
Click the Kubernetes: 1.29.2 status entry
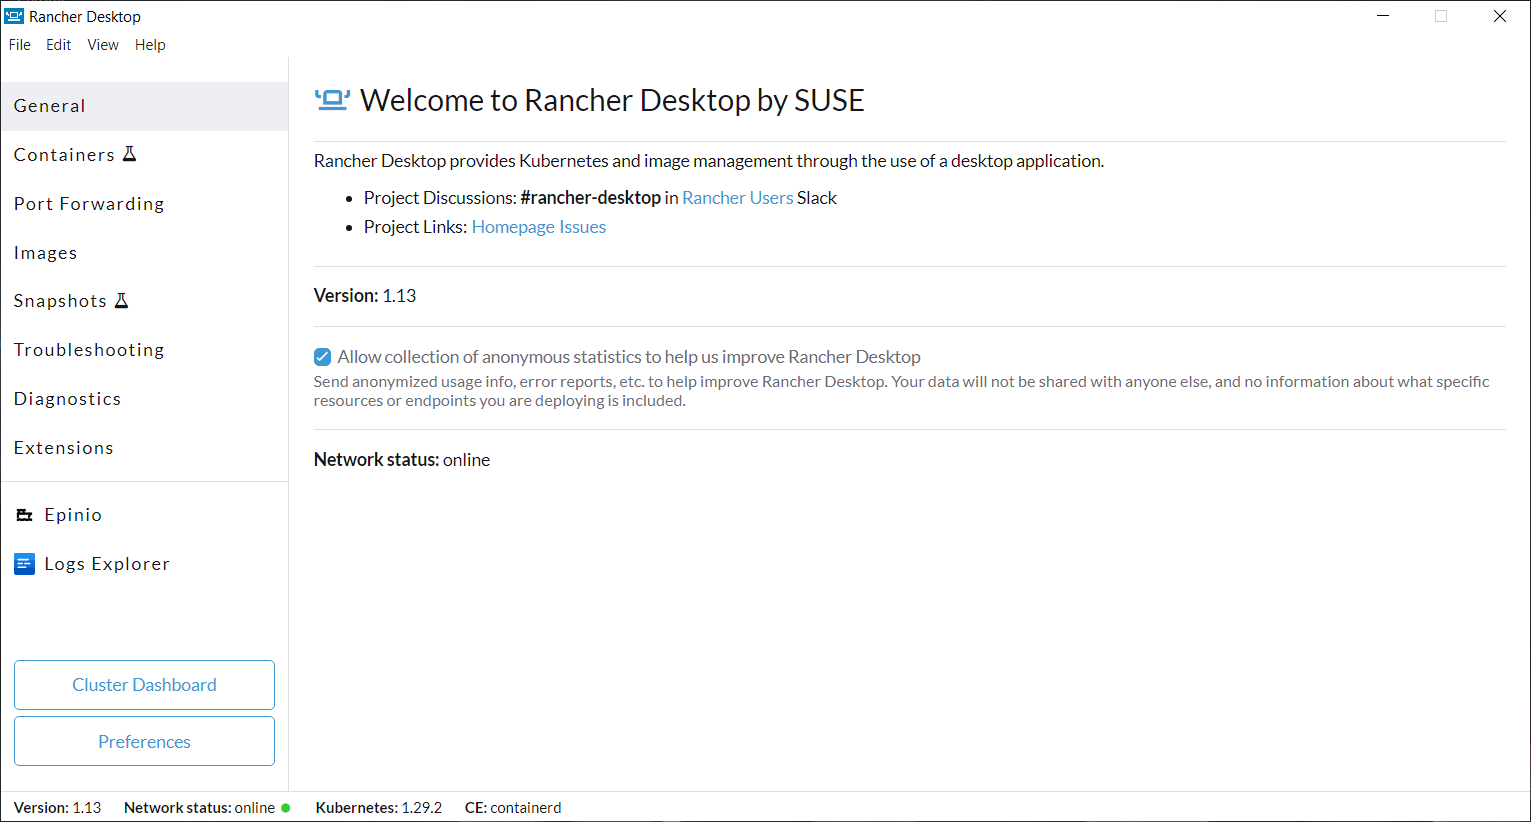pos(379,808)
